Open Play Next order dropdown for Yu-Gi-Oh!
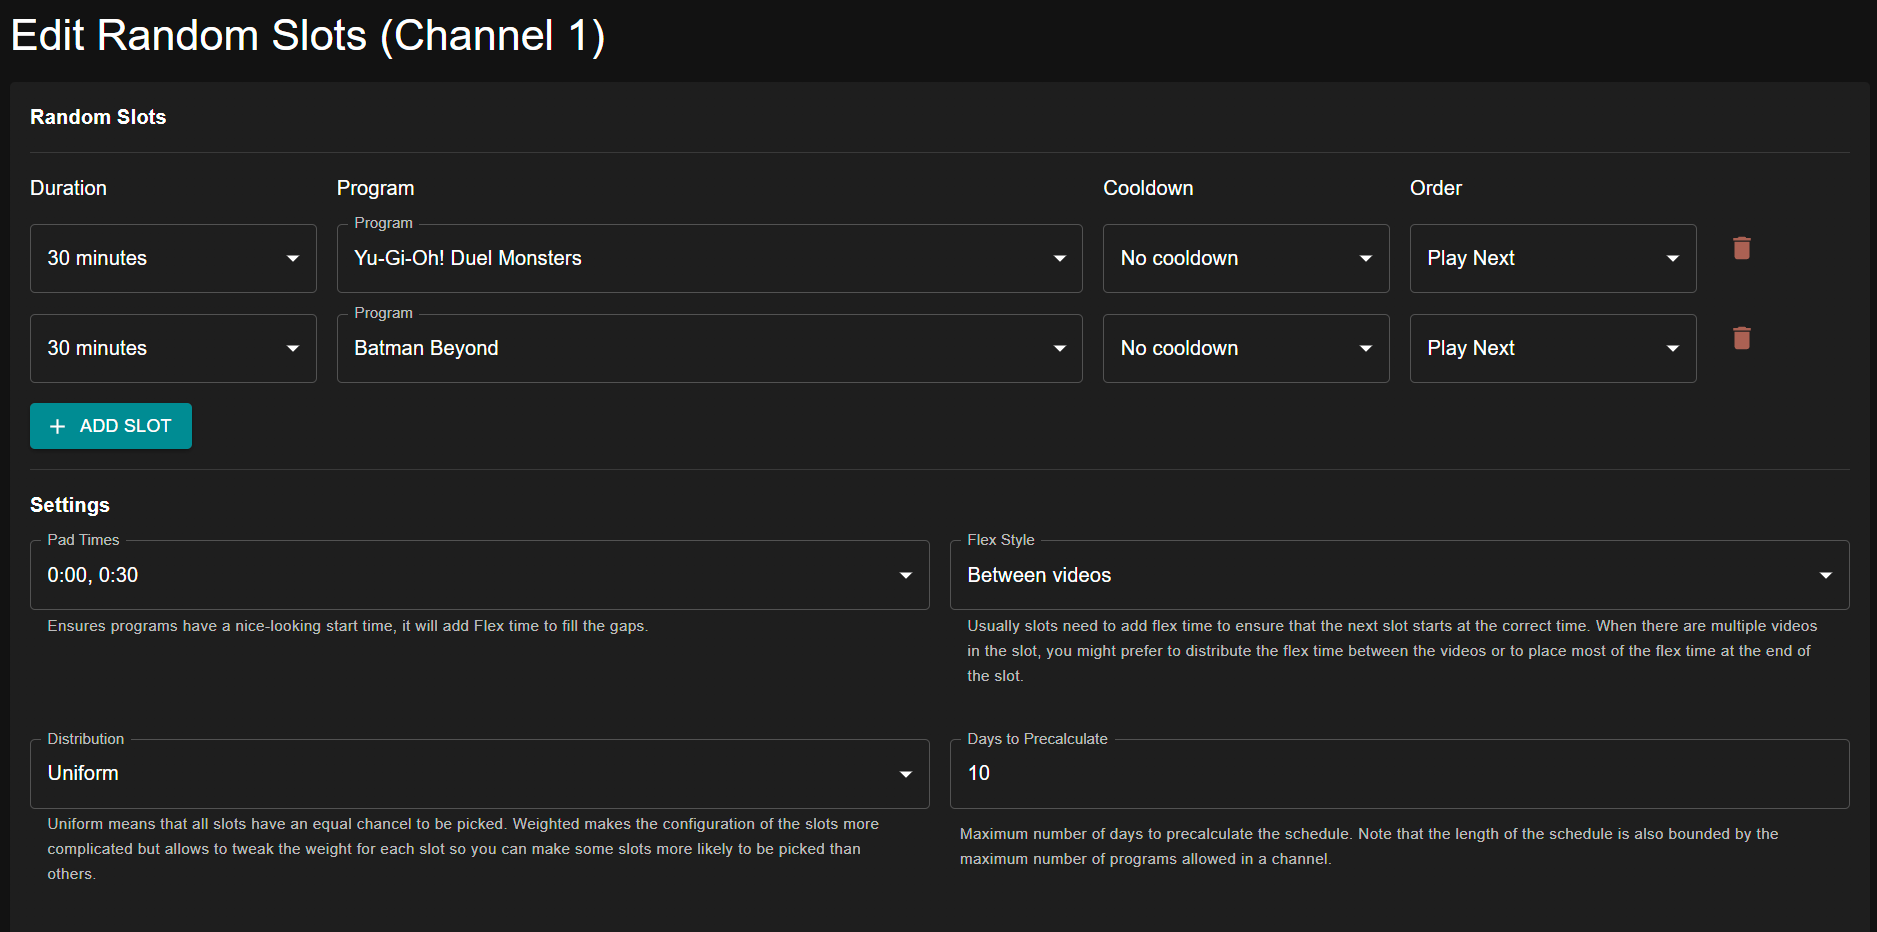The height and width of the screenshot is (932, 1877). tap(1553, 258)
